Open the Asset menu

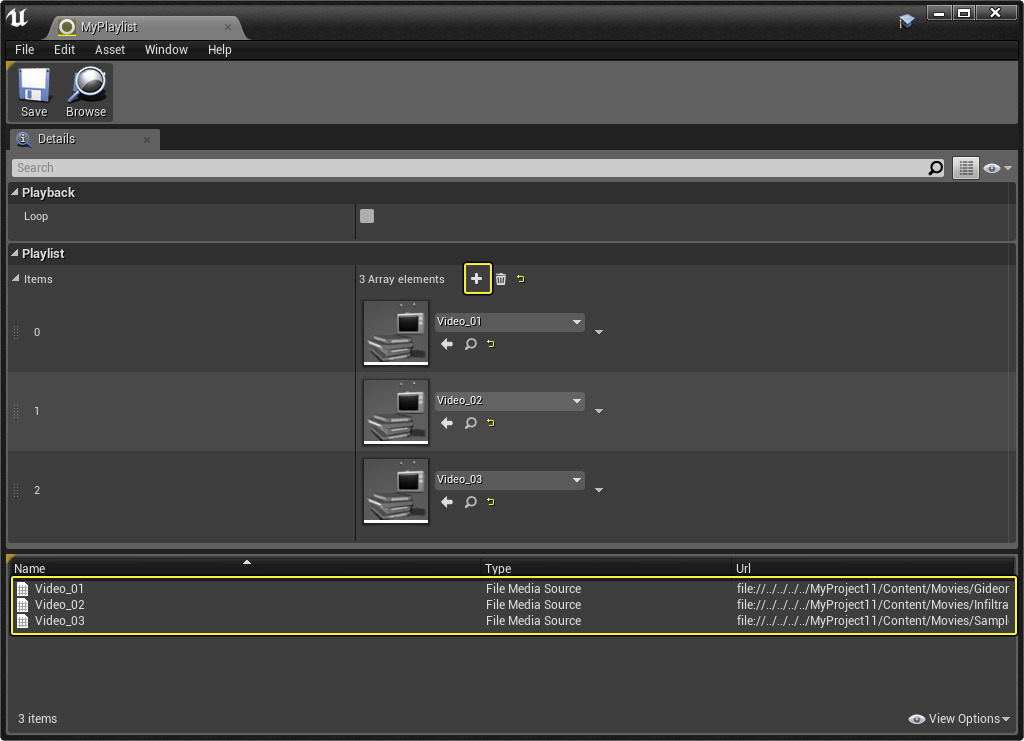[x=110, y=50]
